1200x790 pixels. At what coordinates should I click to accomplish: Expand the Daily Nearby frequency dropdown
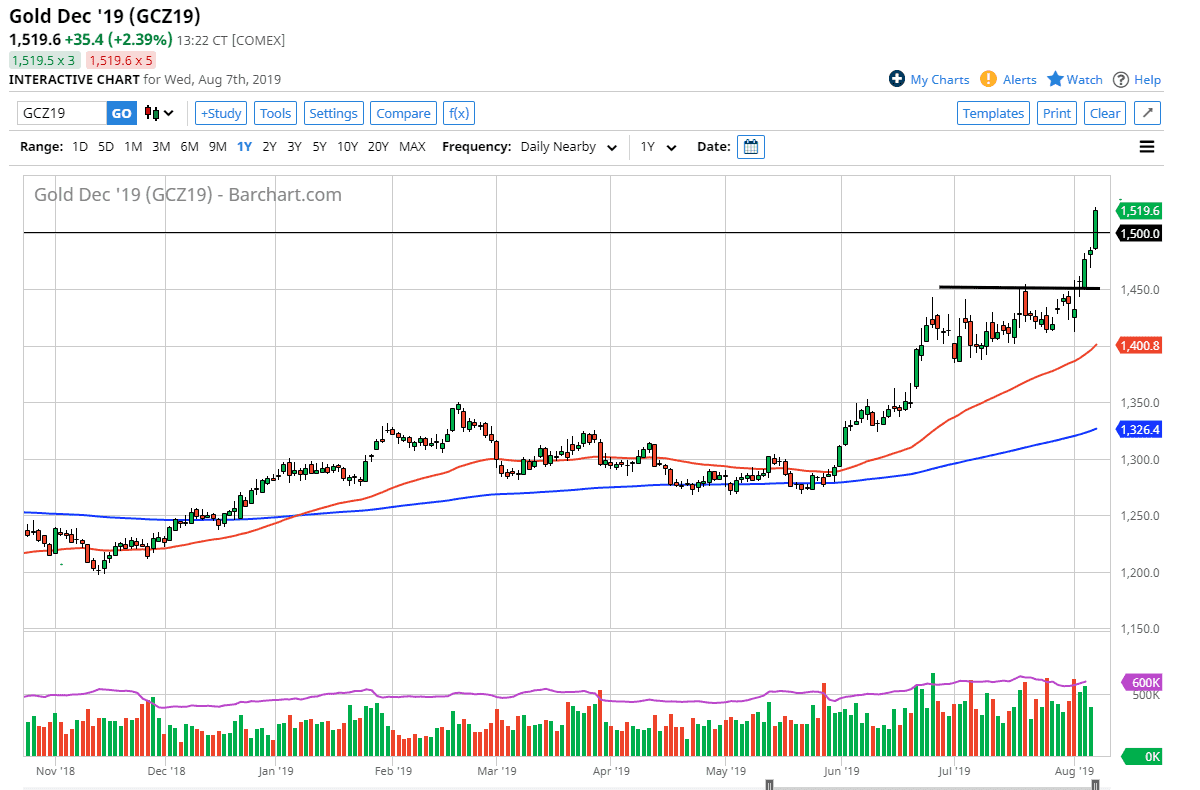pyautogui.click(x=568, y=147)
